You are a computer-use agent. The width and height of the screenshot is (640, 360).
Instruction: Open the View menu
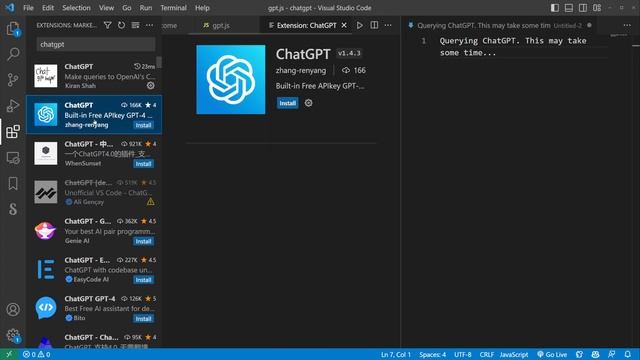[106, 8]
